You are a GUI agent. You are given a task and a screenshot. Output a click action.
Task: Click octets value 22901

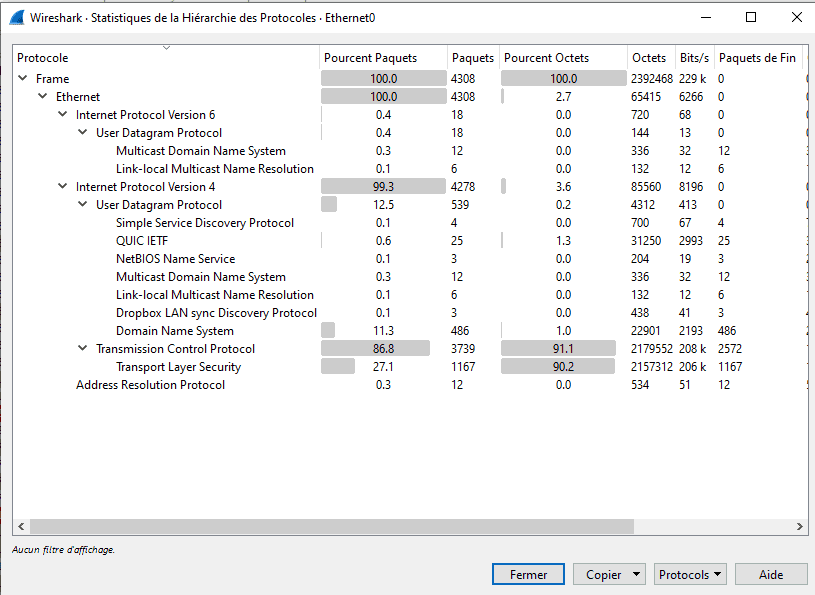click(x=646, y=330)
